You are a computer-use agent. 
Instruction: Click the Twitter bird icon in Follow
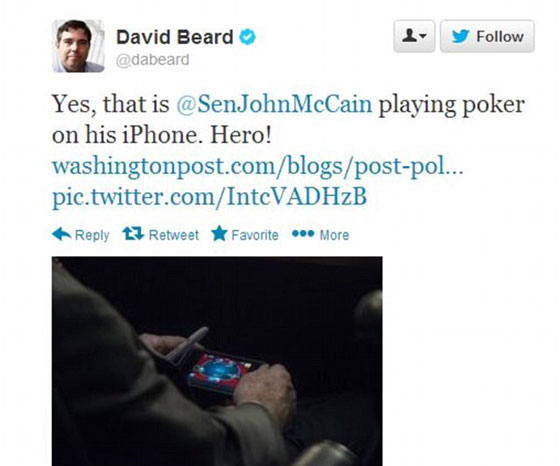460,36
